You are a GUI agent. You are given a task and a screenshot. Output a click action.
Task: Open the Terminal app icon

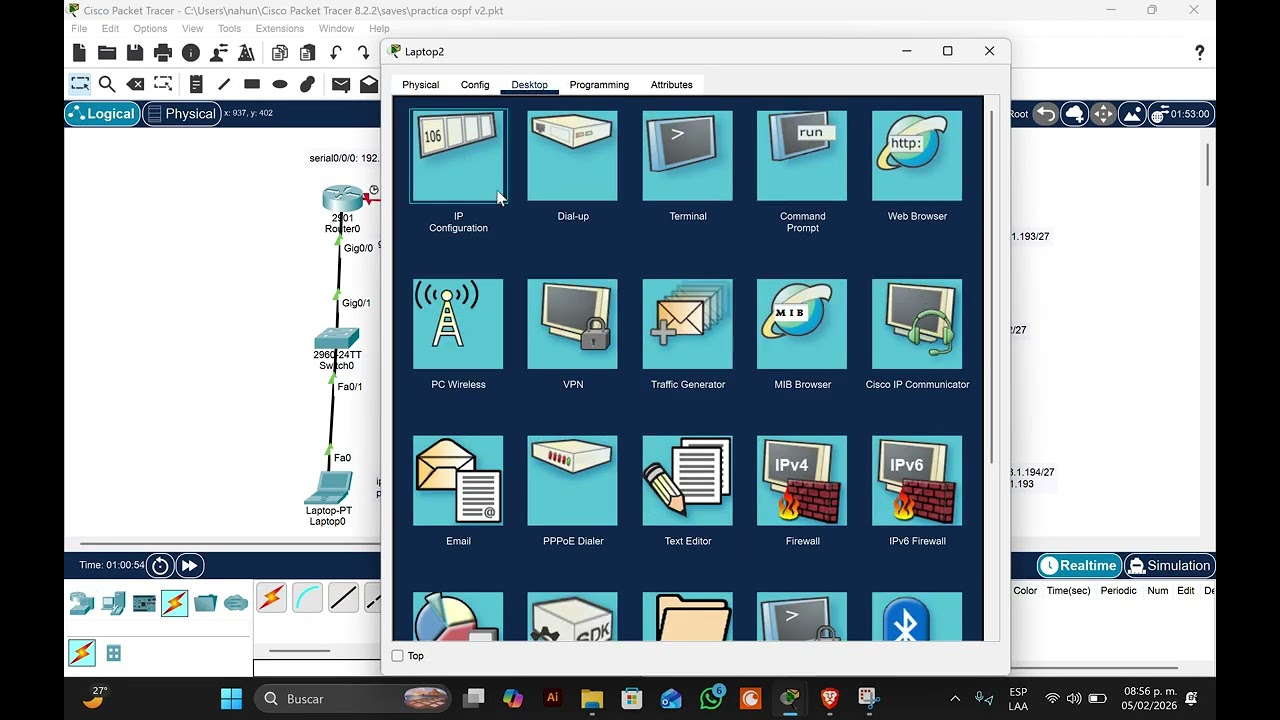[x=688, y=156]
